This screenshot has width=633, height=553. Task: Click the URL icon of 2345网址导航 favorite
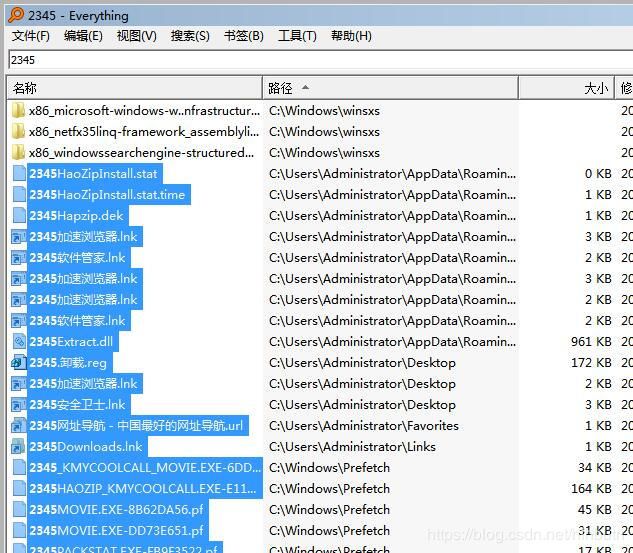pos(19,425)
